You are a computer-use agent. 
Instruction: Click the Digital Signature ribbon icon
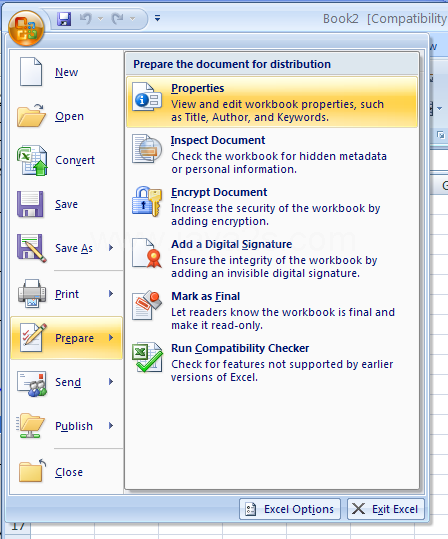tap(147, 253)
